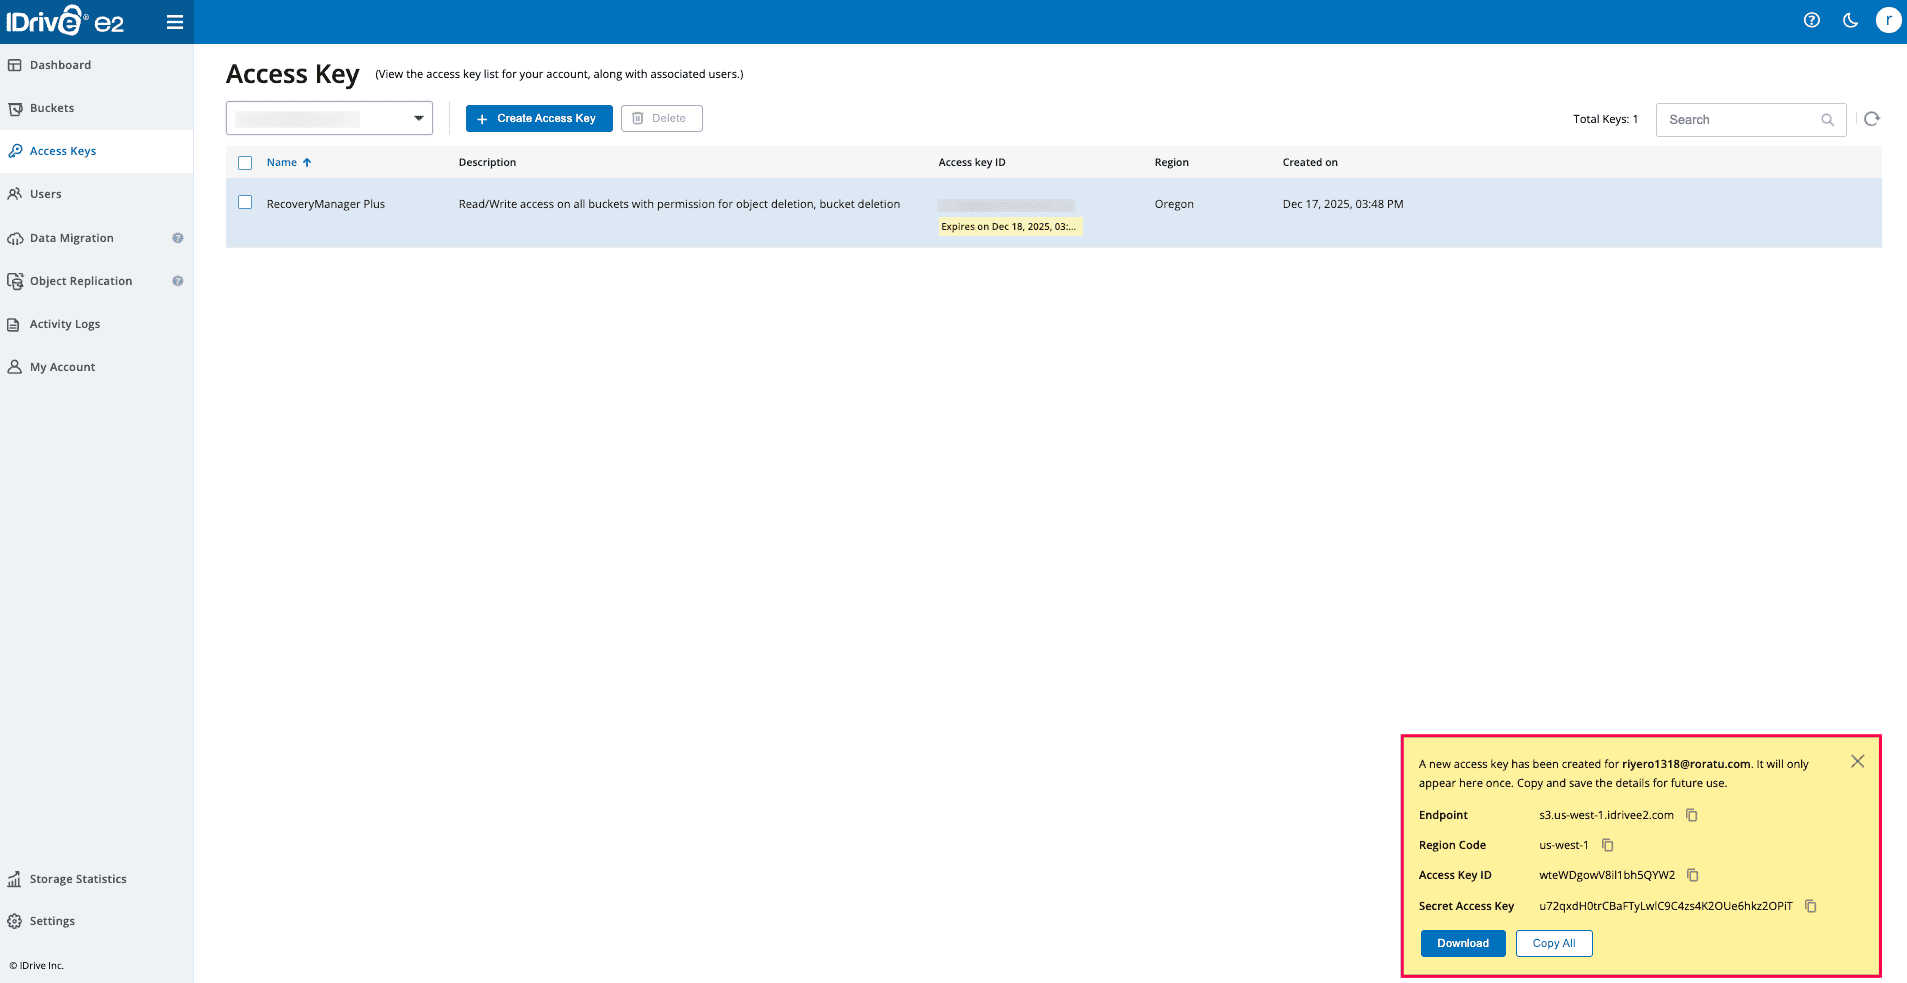Screen dimensions: 1907x983
Task: Open the help question mark icon
Action: pos(1811,20)
